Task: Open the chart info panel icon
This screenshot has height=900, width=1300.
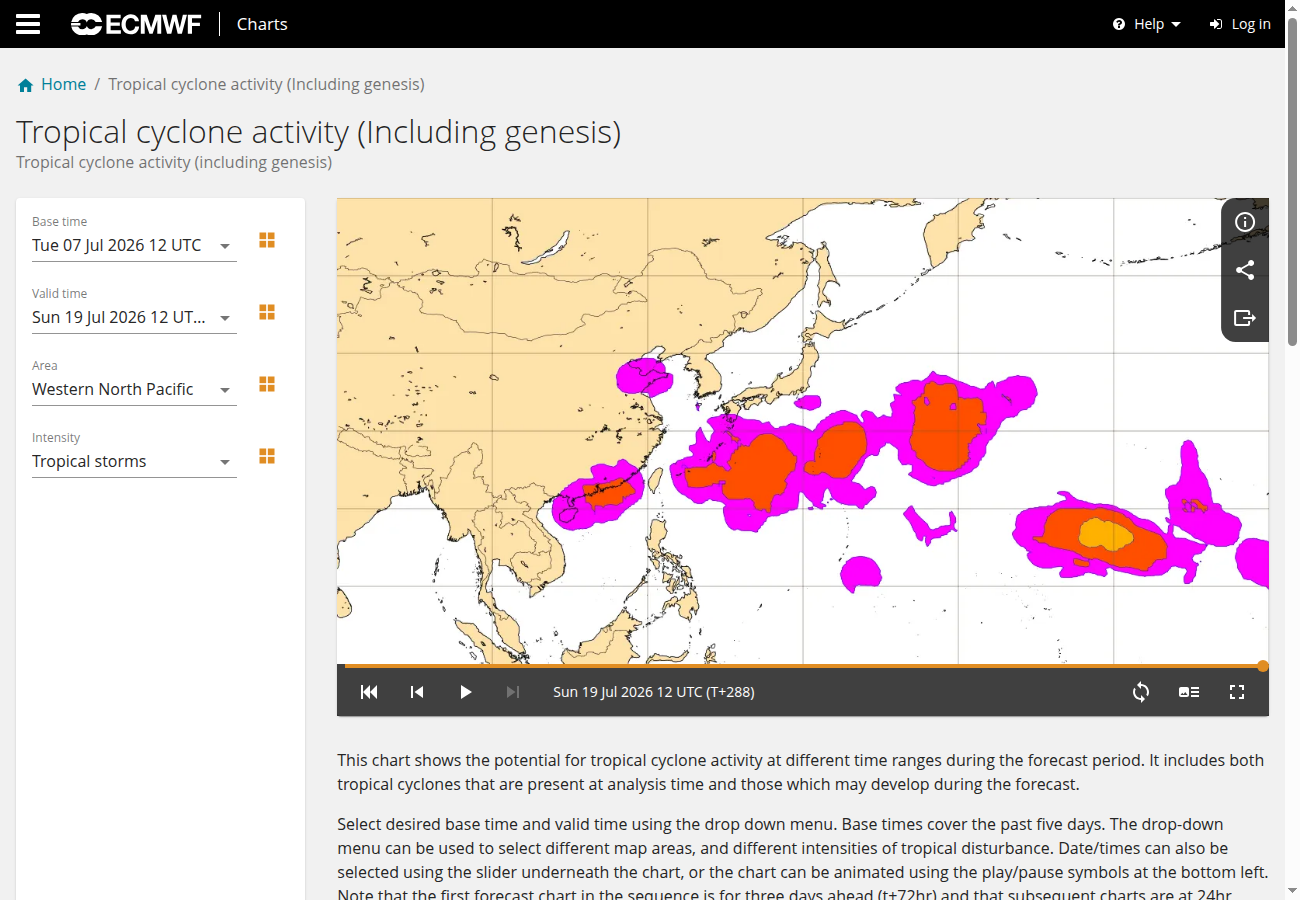Action: pyautogui.click(x=1245, y=222)
